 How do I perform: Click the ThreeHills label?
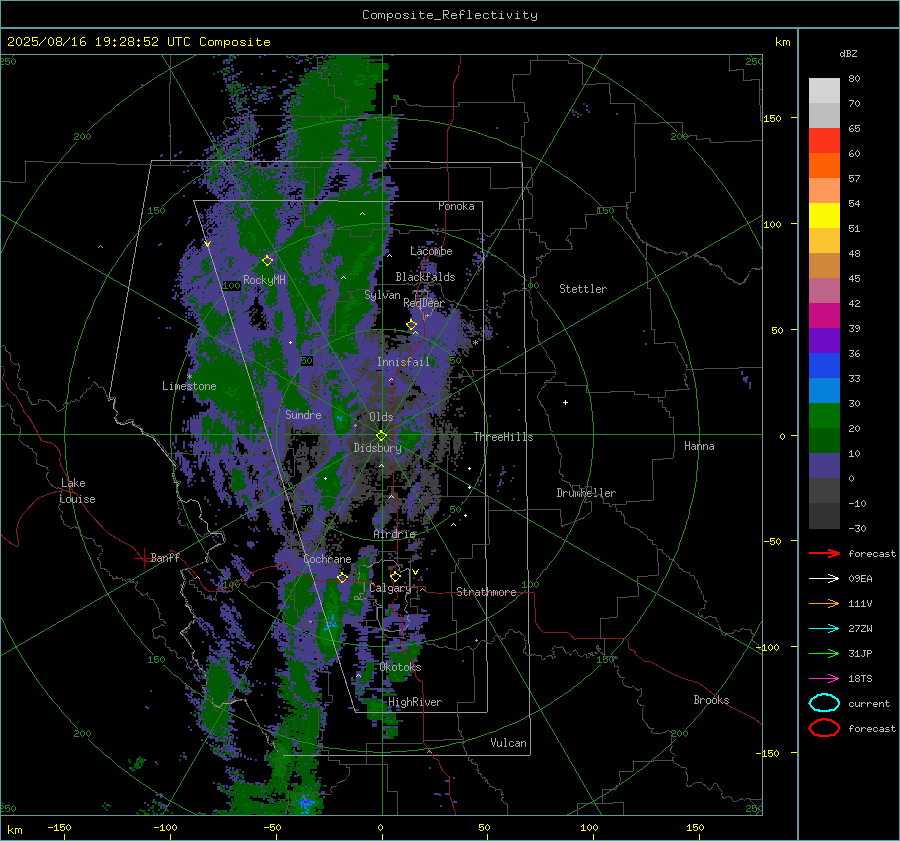coord(503,437)
